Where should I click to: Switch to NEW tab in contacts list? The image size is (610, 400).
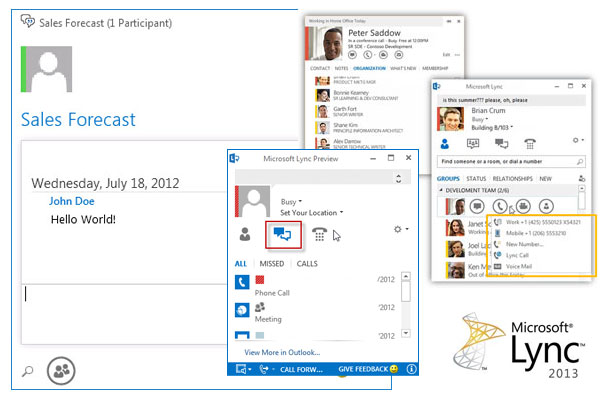[545, 179]
